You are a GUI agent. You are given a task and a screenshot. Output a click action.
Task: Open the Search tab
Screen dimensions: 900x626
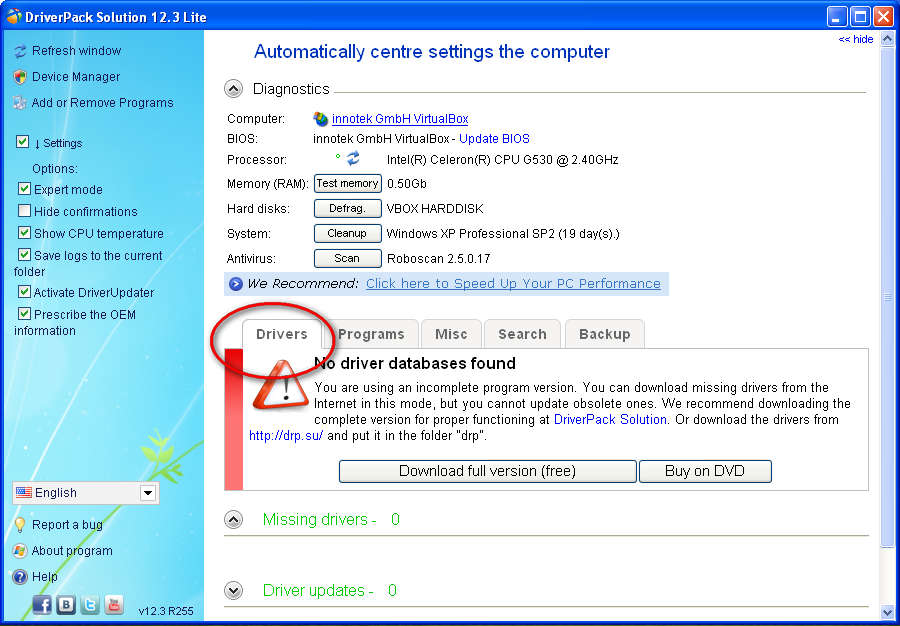tap(522, 334)
